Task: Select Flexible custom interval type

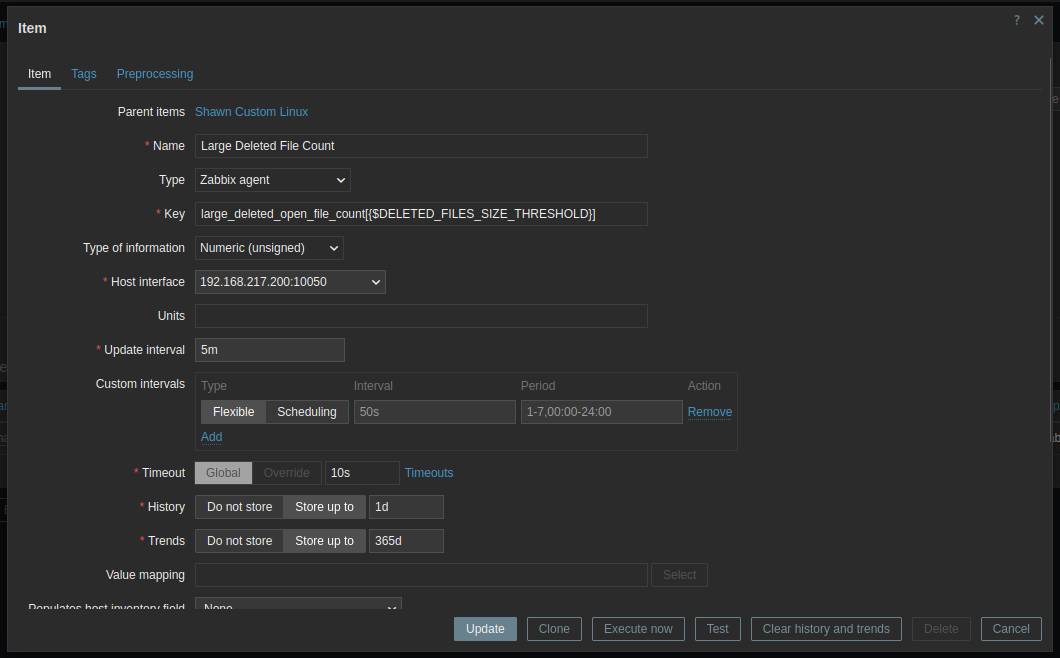Action: coord(233,412)
